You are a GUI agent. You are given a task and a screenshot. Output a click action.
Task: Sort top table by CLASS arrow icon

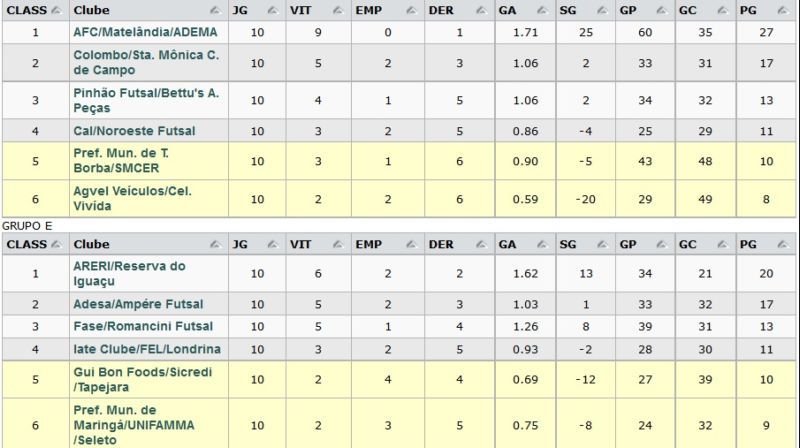coord(56,10)
